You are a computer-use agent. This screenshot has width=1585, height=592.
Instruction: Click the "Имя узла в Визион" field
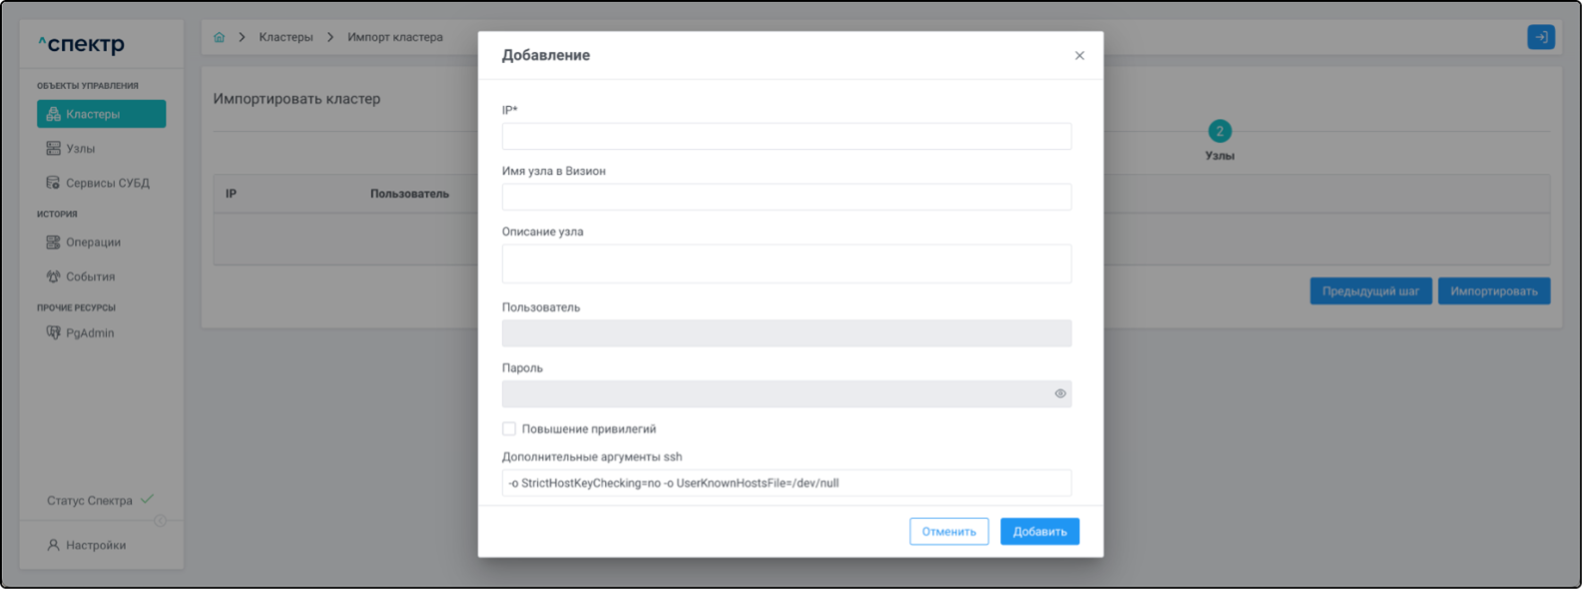(786, 197)
